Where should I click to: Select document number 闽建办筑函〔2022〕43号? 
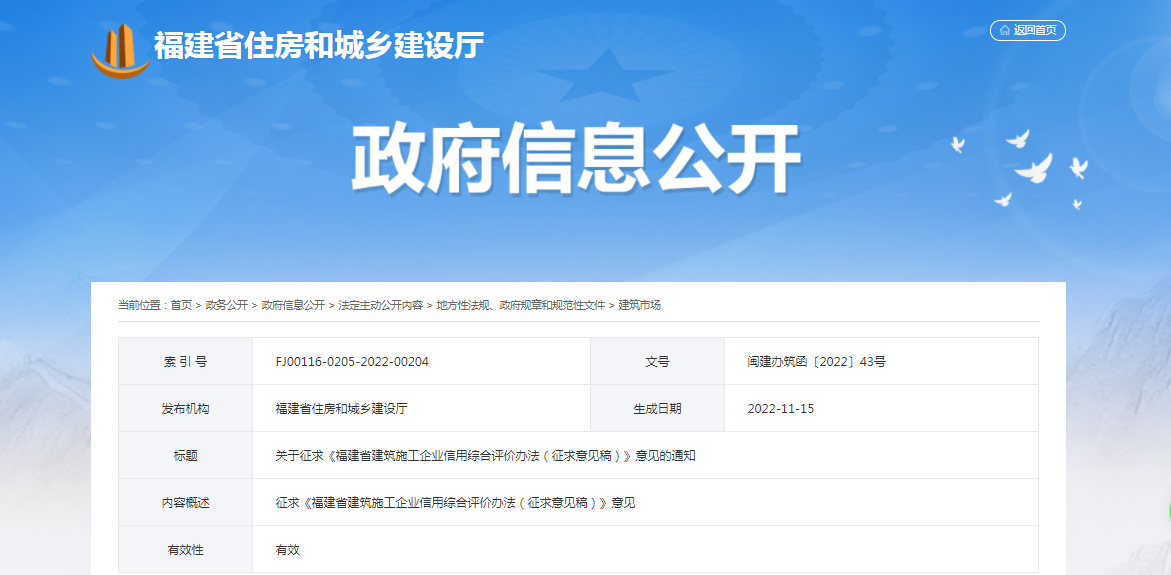[817, 362]
